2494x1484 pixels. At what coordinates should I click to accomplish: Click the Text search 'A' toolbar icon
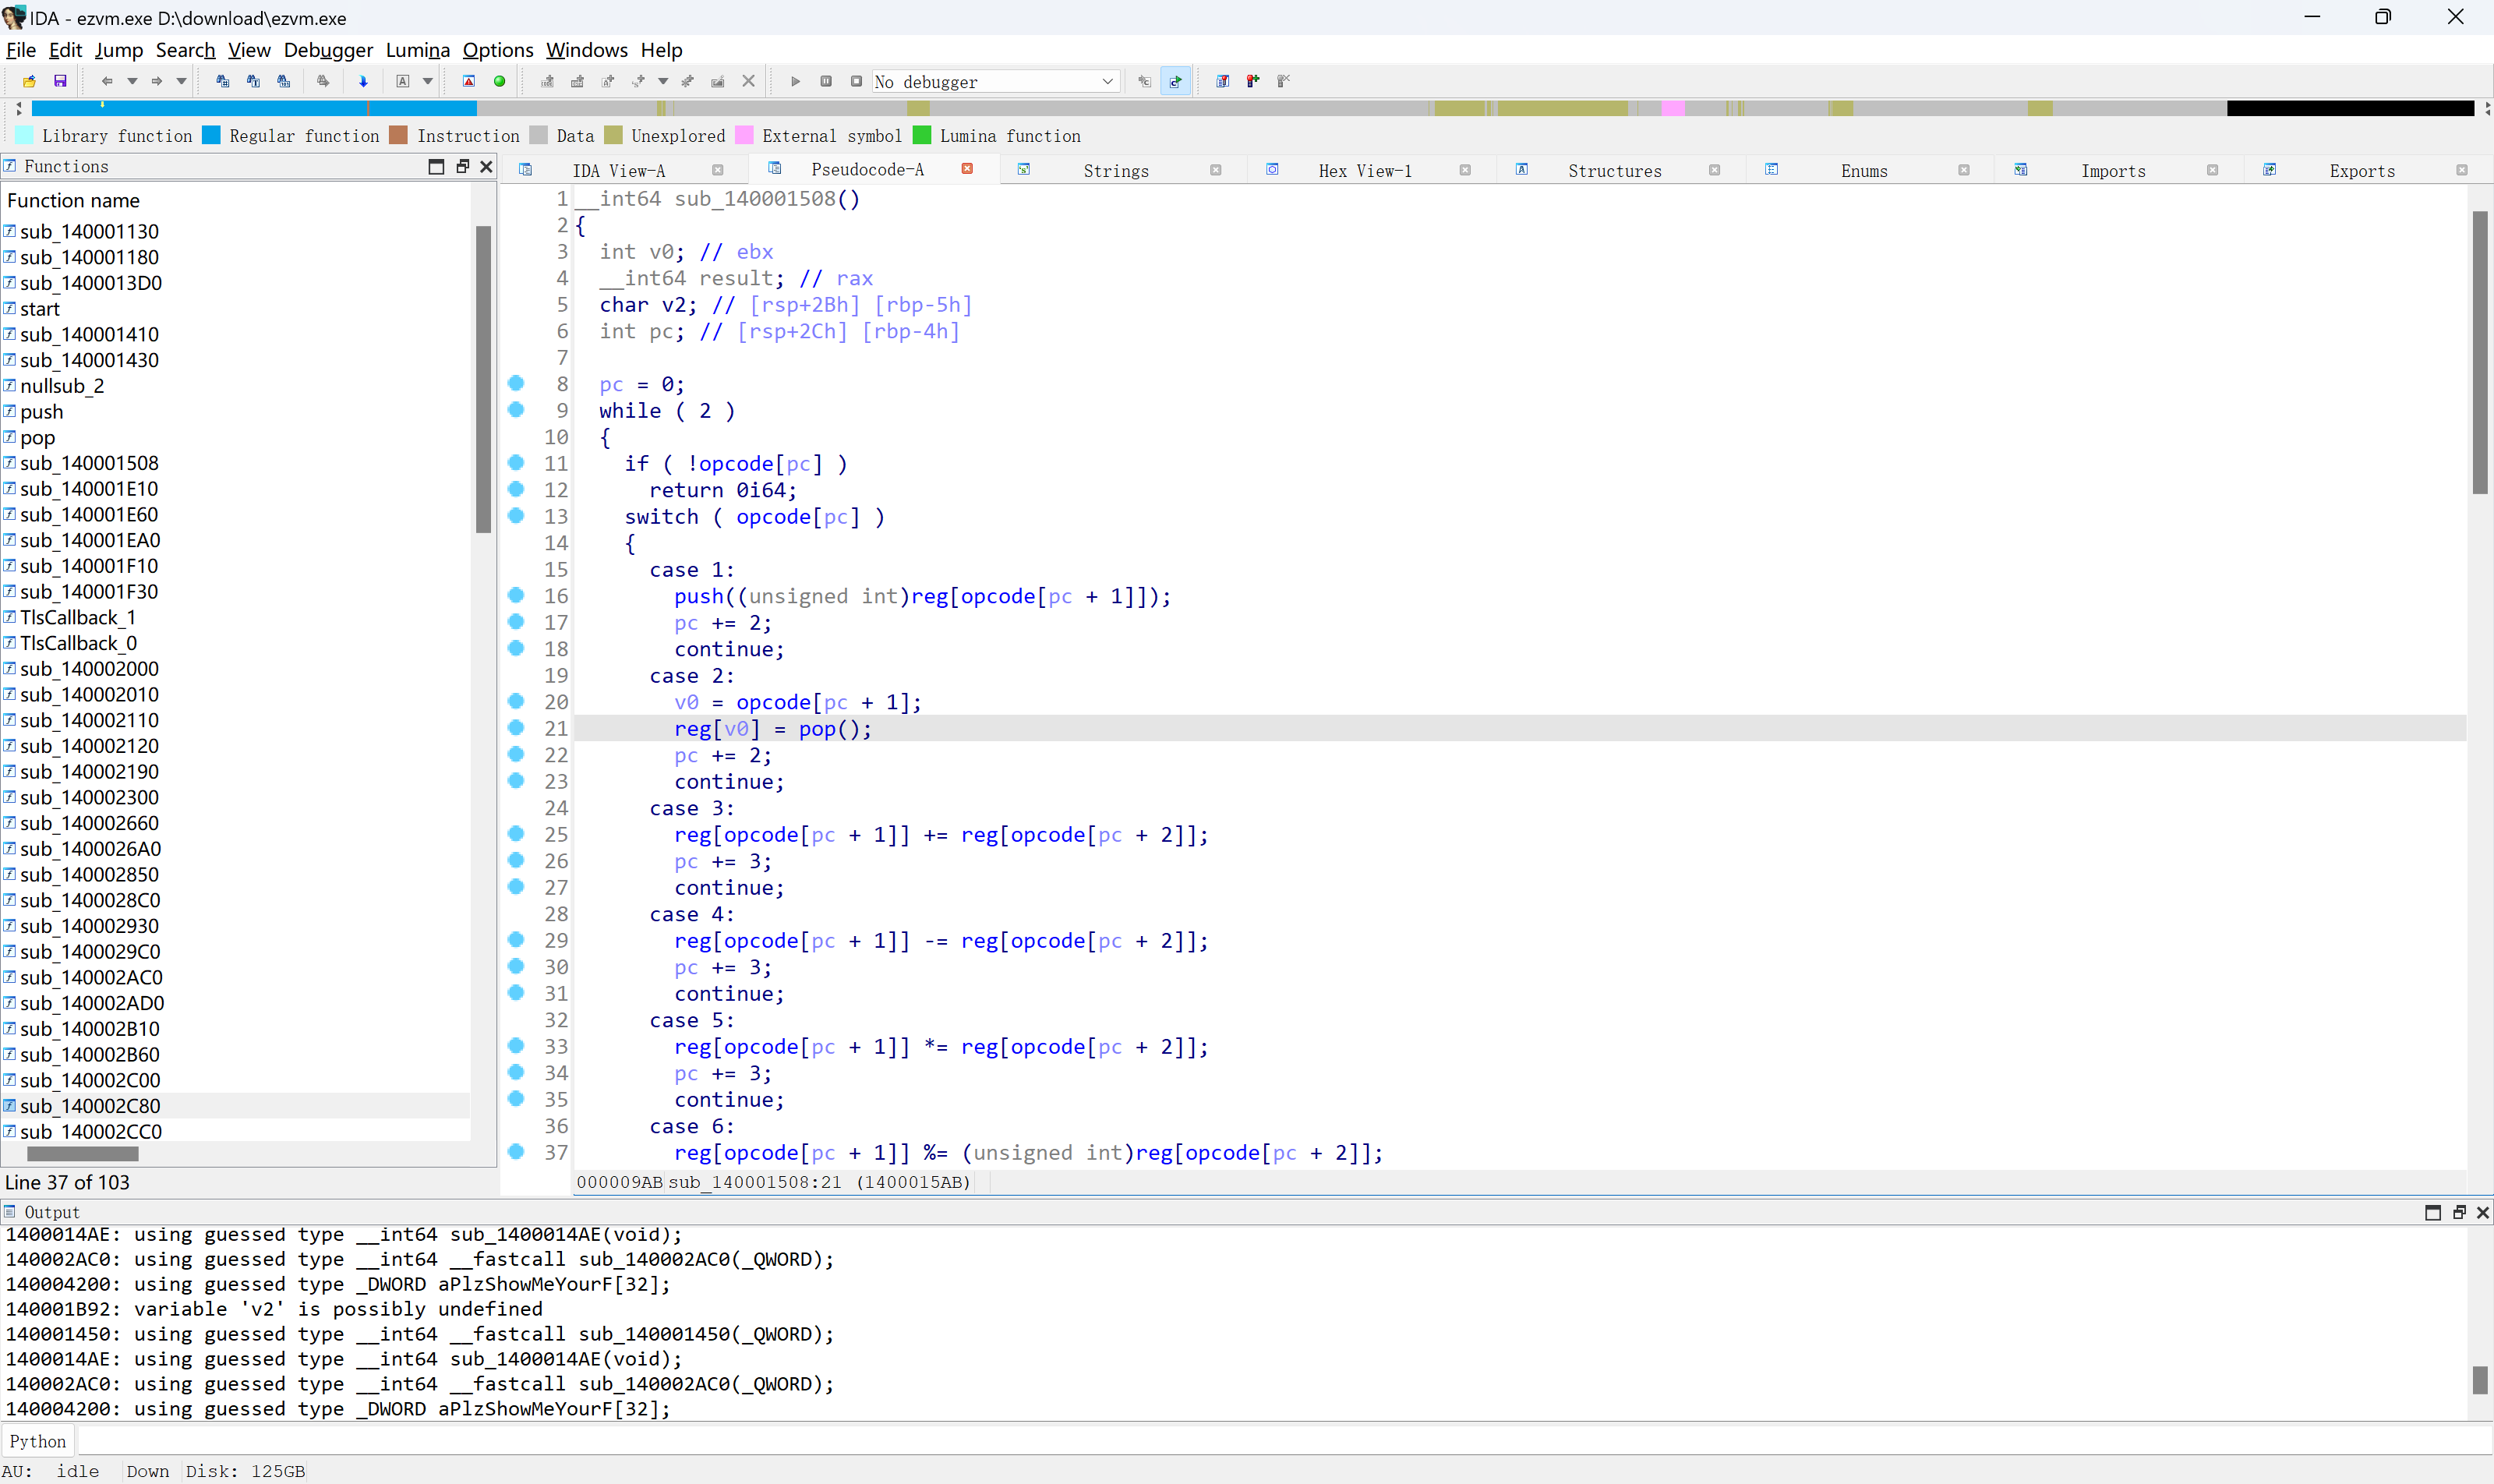[x=403, y=81]
